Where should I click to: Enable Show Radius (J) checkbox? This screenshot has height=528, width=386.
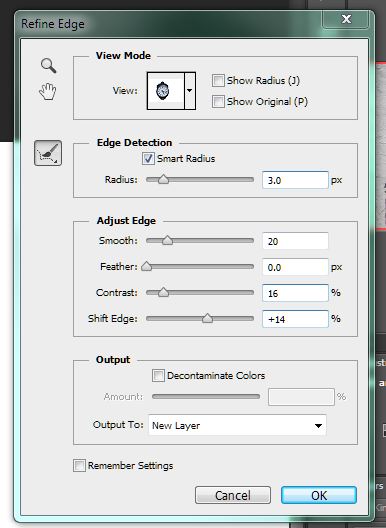[x=218, y=81]
